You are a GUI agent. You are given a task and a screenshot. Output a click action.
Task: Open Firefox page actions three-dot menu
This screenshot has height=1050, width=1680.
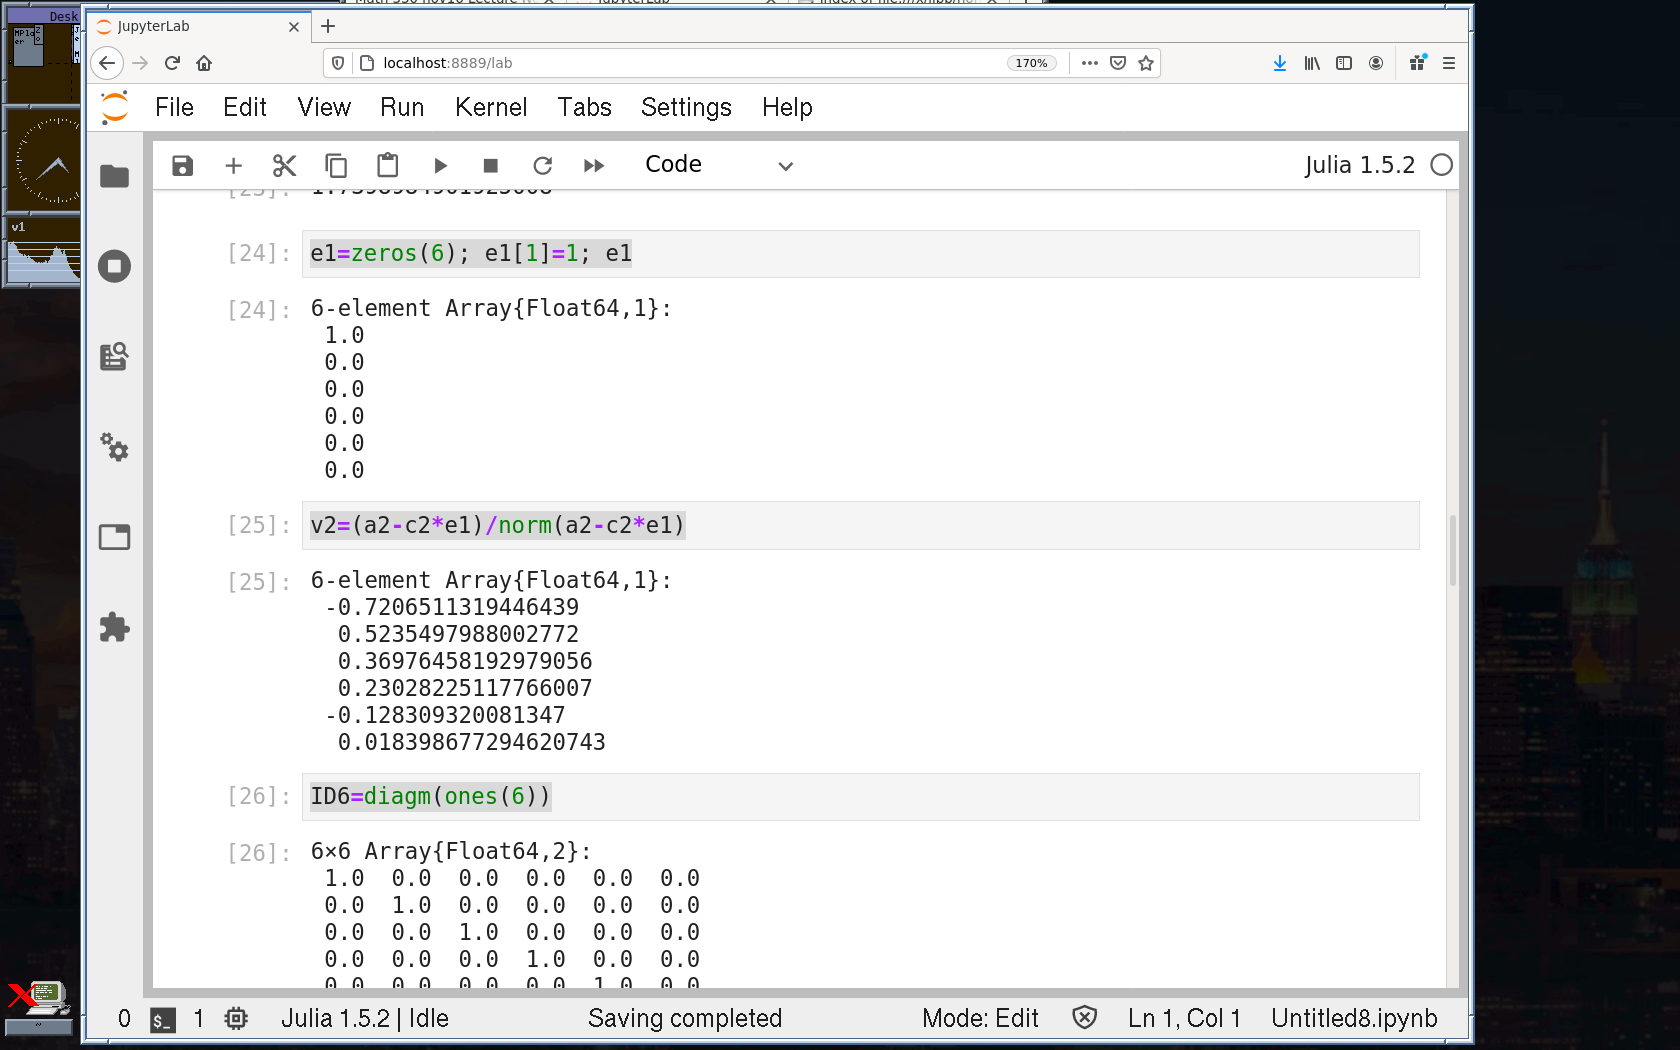point(1090,63)
